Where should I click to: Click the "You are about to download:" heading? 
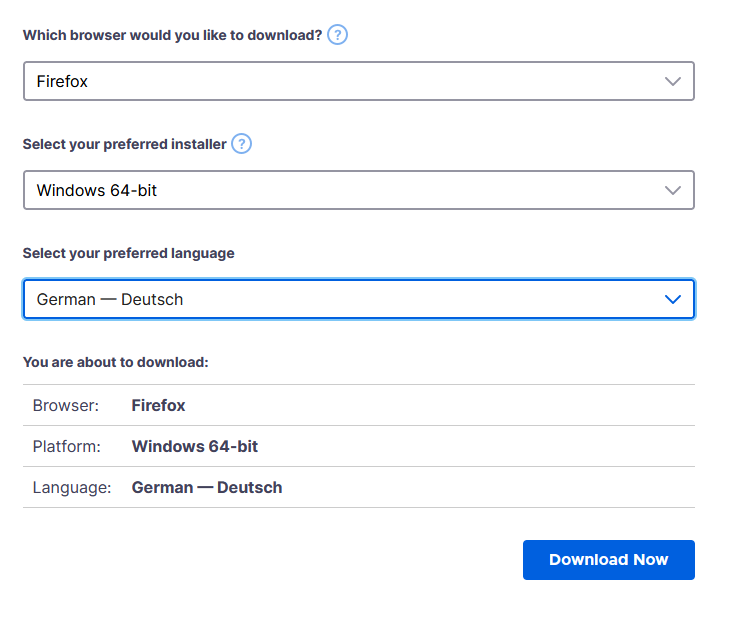(115, 362)
